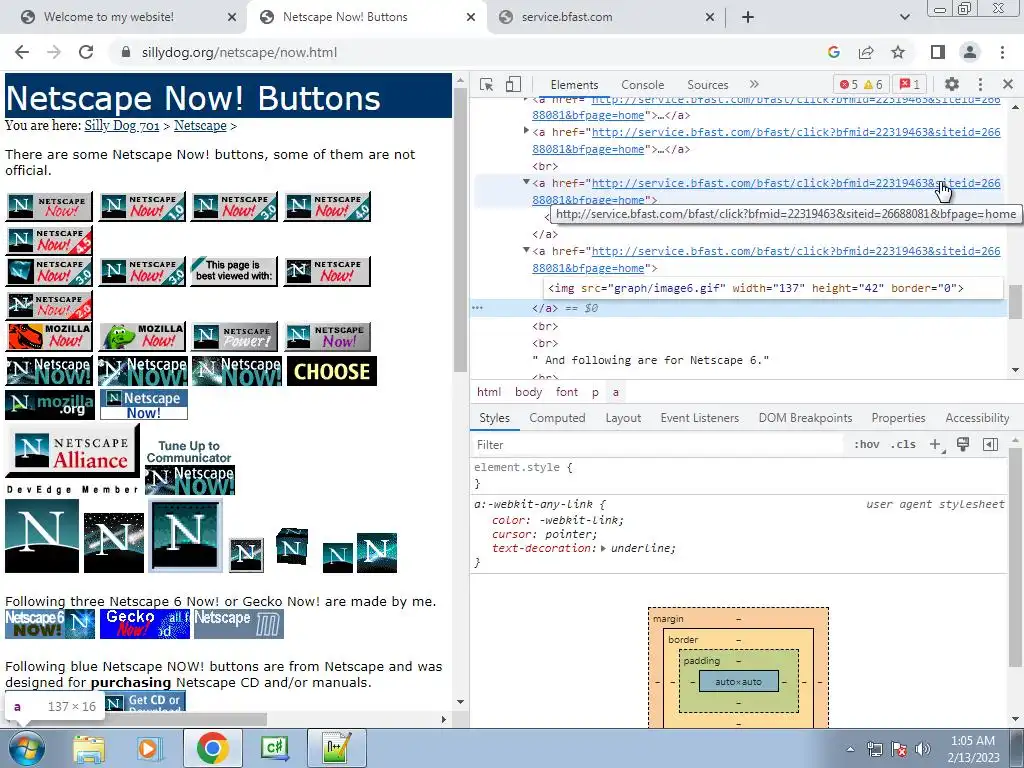Open the Properties tab
The height and width of the screenshot is (768, 1024).
pyautogui.click(x=898, y=418)
